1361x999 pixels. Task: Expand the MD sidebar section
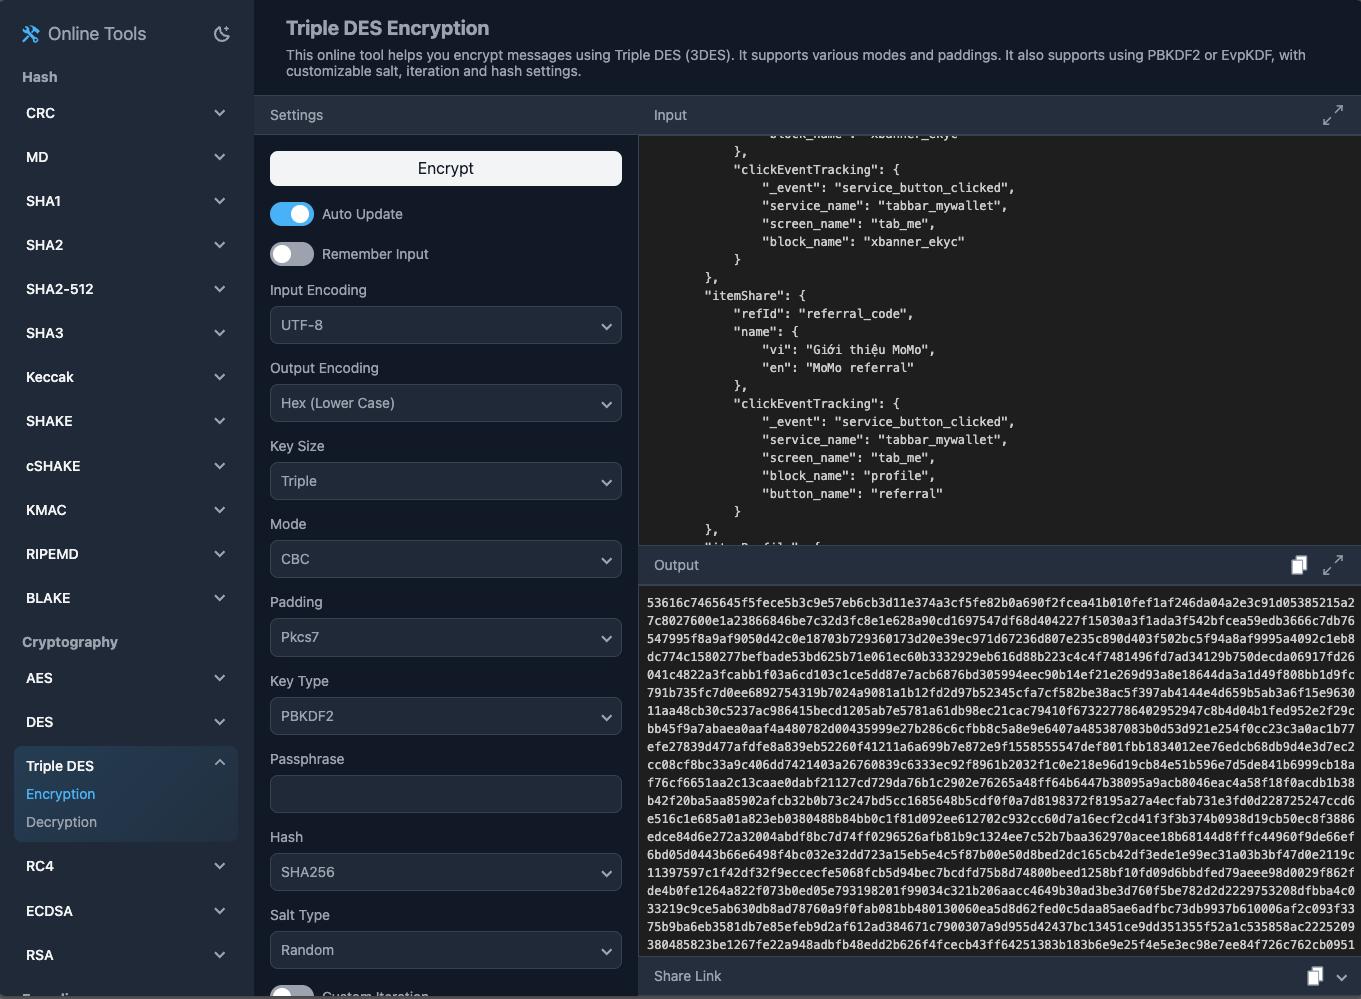(x=126, y=157)
